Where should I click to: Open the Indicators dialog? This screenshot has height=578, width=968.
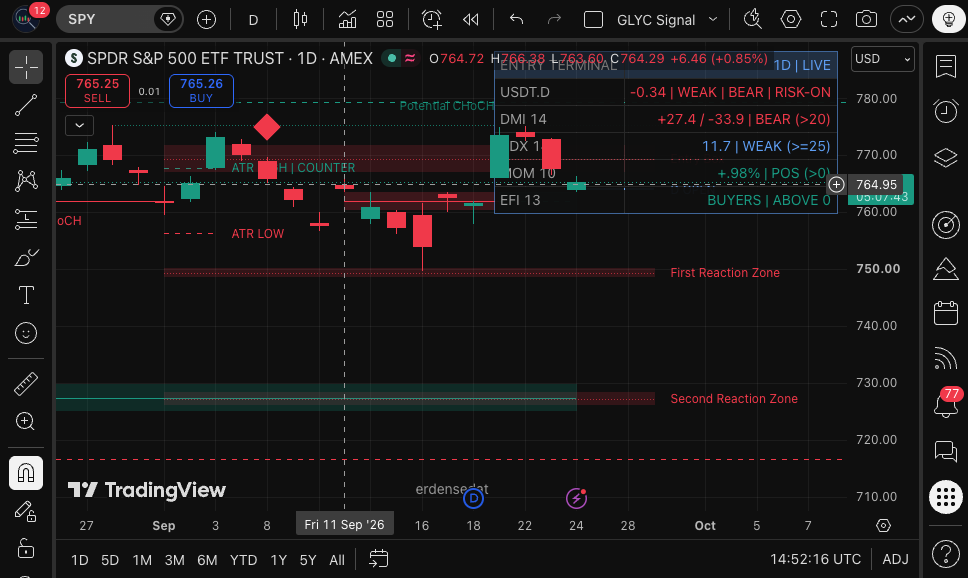pyautogui.click(x=347, y=20)
